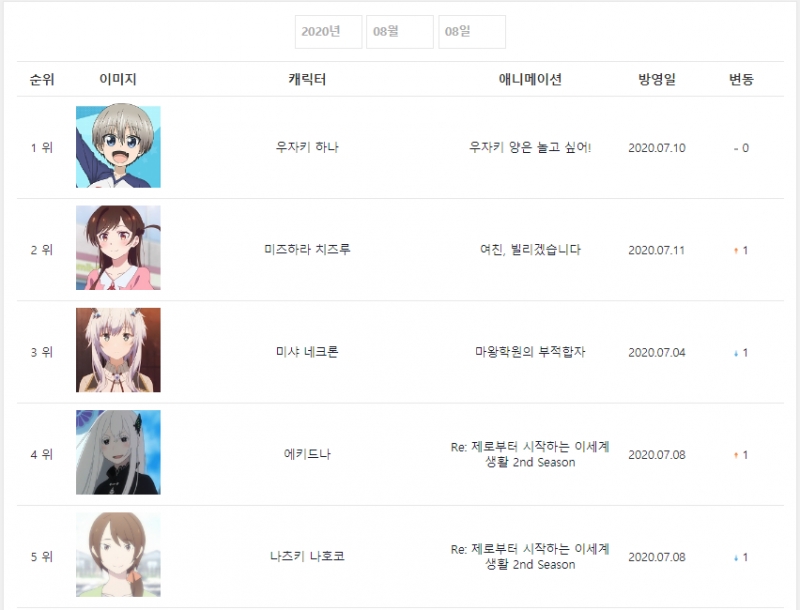This screenshot has height=610, width=800.
Task: Open anime title 마왕학원의 부적합자
Action: (x=530, y=352)
